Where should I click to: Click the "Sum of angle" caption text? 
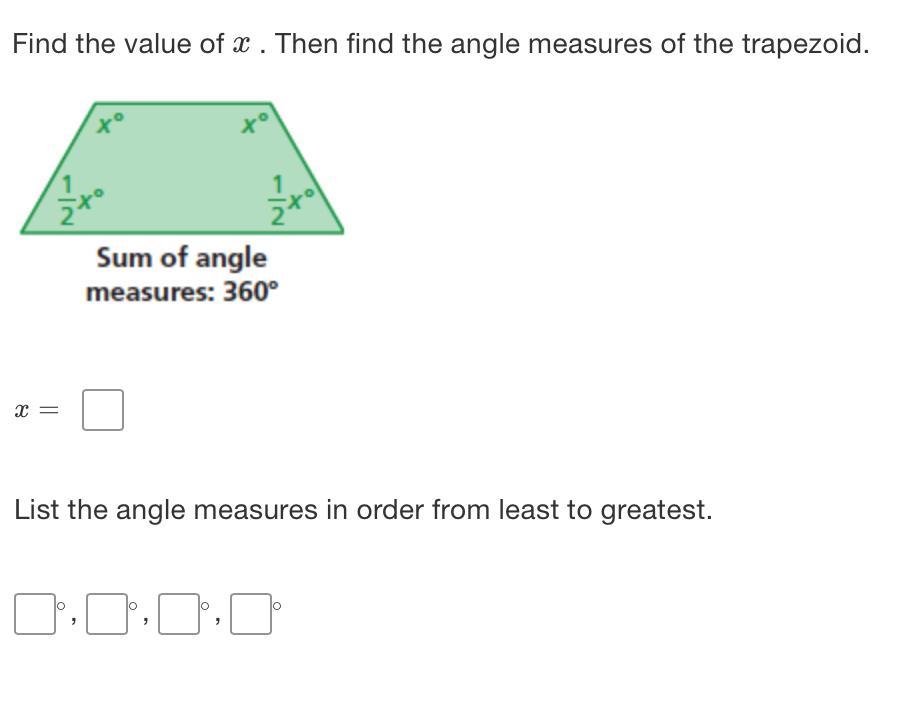[x=181, y=258]
